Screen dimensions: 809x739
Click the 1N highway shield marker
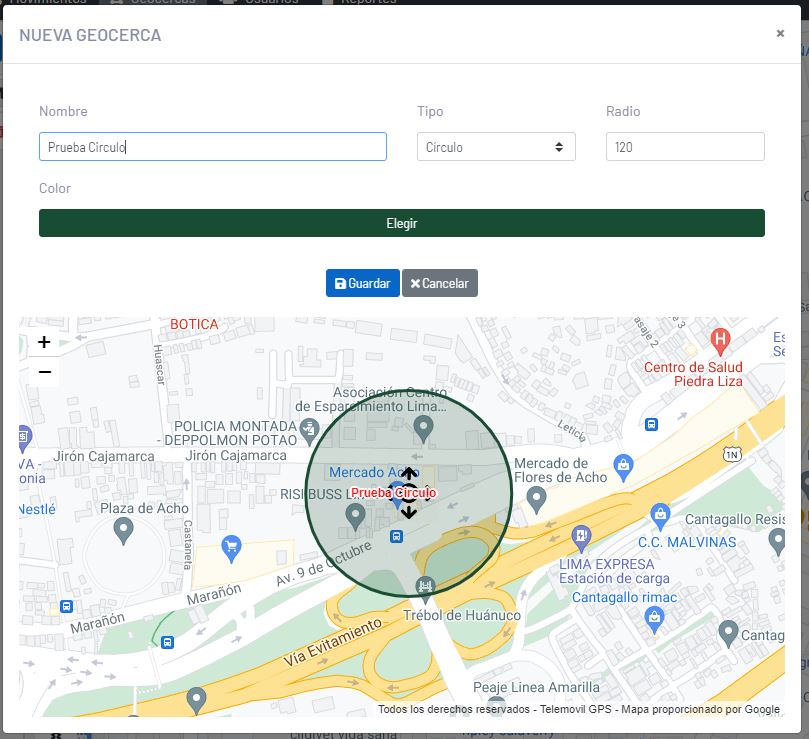click(732, 454)
